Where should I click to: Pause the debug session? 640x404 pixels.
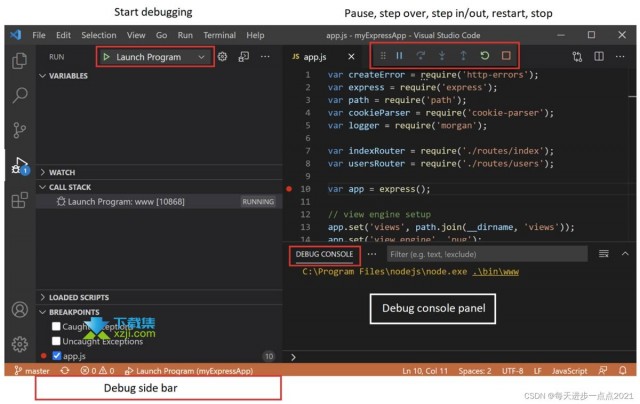(x=400, y=55)
